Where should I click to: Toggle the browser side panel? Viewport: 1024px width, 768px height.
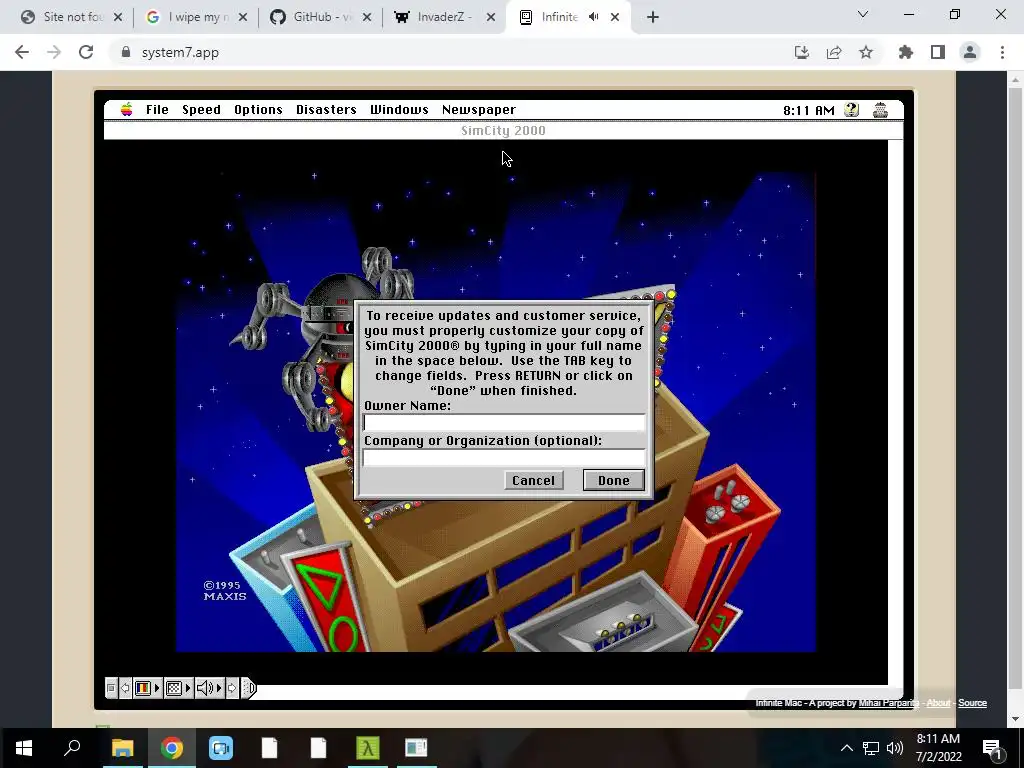tap(938, 52)
